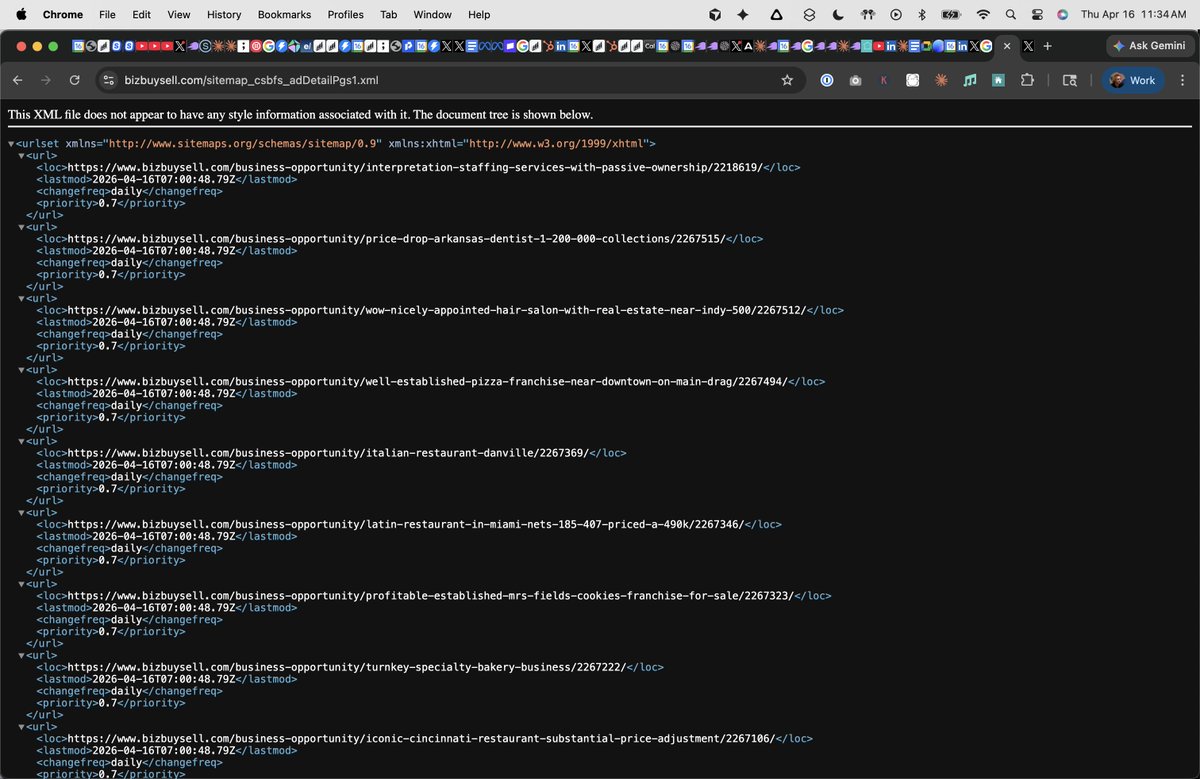Open the Chrome three-dot menu
Viewport: 1200px width, 779px height.
pyautogui.click(x=1182, y=80)
